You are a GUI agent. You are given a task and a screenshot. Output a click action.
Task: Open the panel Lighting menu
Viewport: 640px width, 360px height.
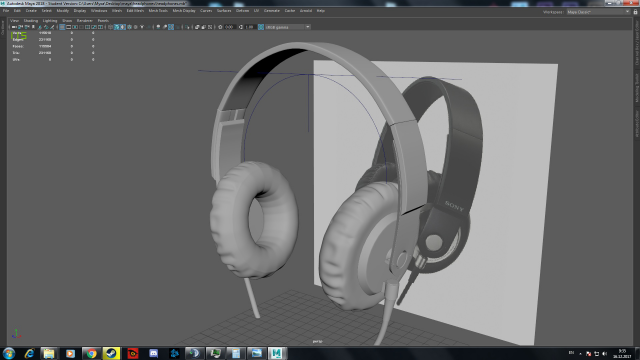click(x=50, y=20)
